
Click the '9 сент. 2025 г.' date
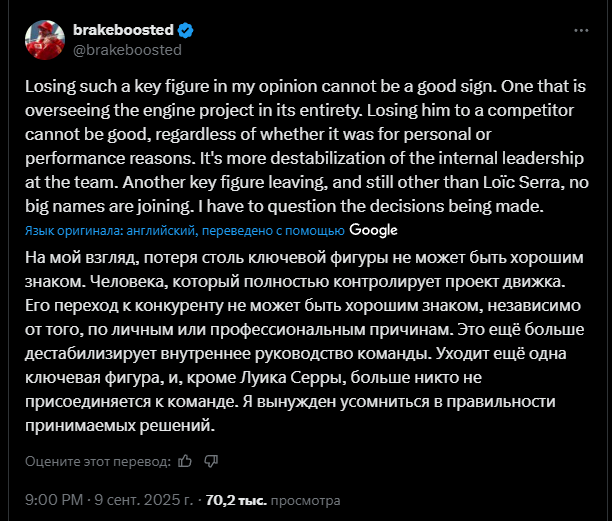click(x=144, y=500)
